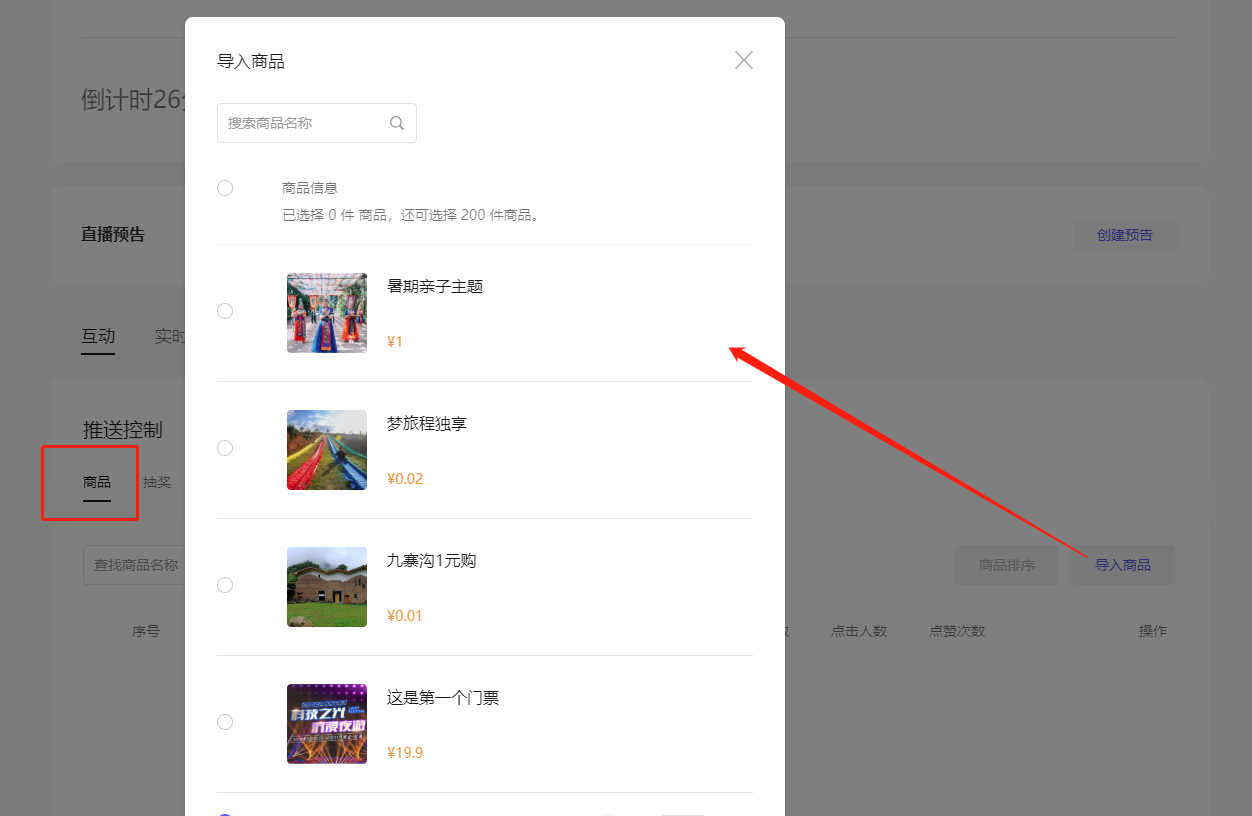This screenshot has width=1252, height=816.
Task: Click the 导入商品 dialog title
Action: pos(251,62)
